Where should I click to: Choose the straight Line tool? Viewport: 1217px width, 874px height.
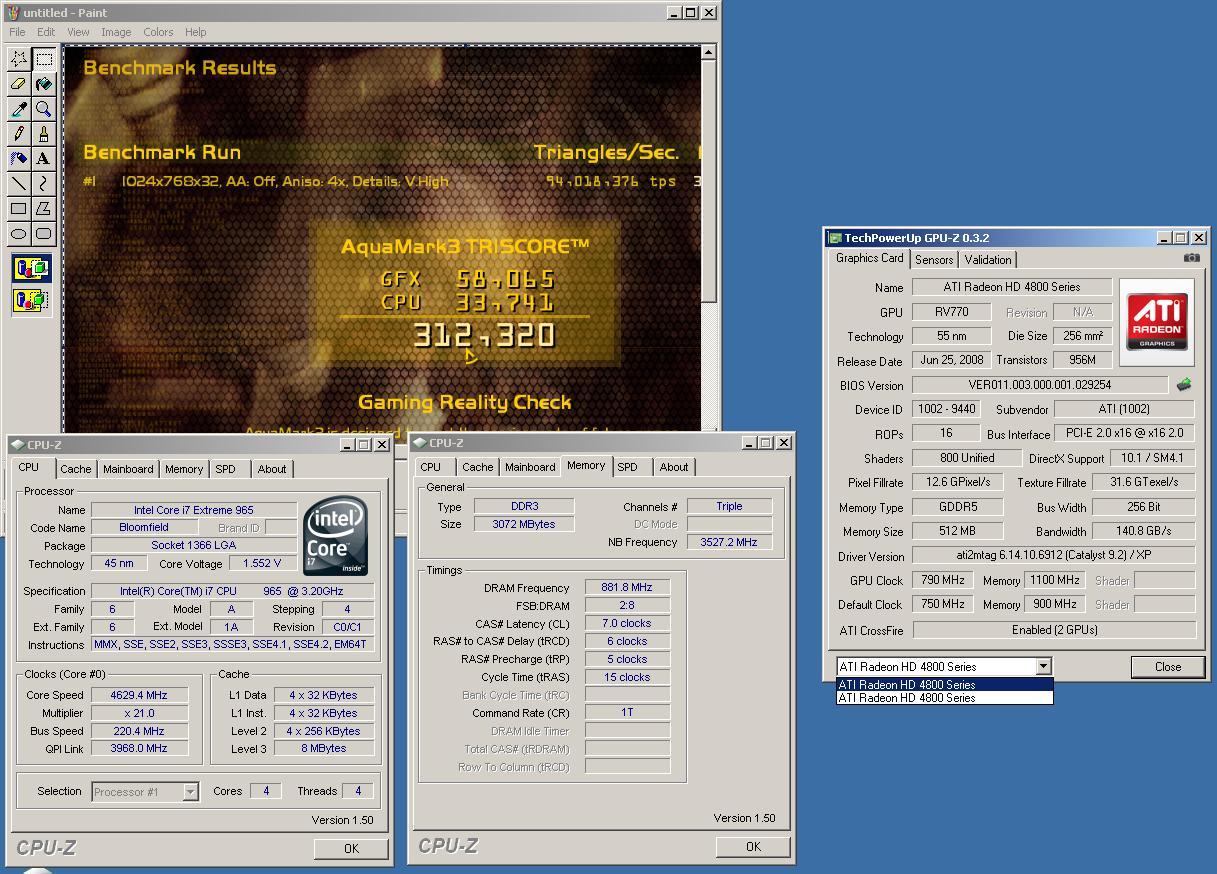tap(19, 184)
